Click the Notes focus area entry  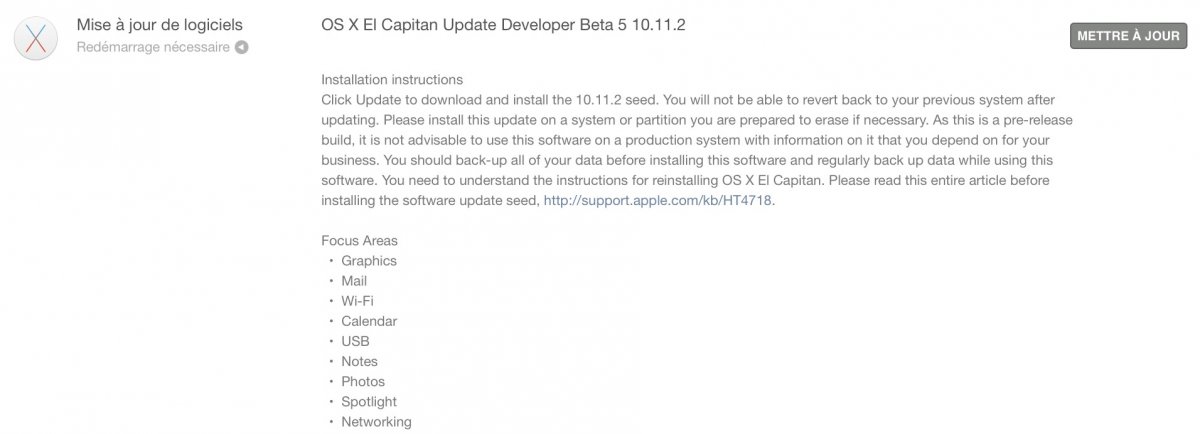click(x=359, y=361)
